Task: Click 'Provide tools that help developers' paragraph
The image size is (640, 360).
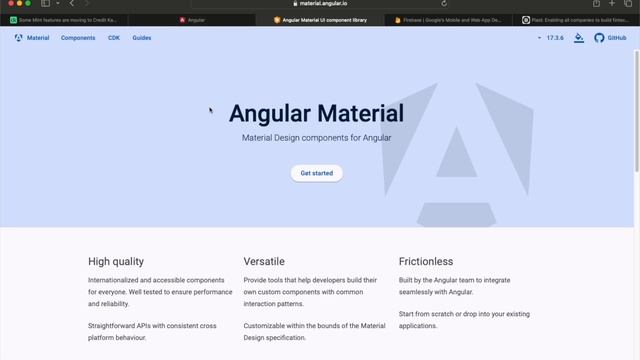Action: point(310,292)
